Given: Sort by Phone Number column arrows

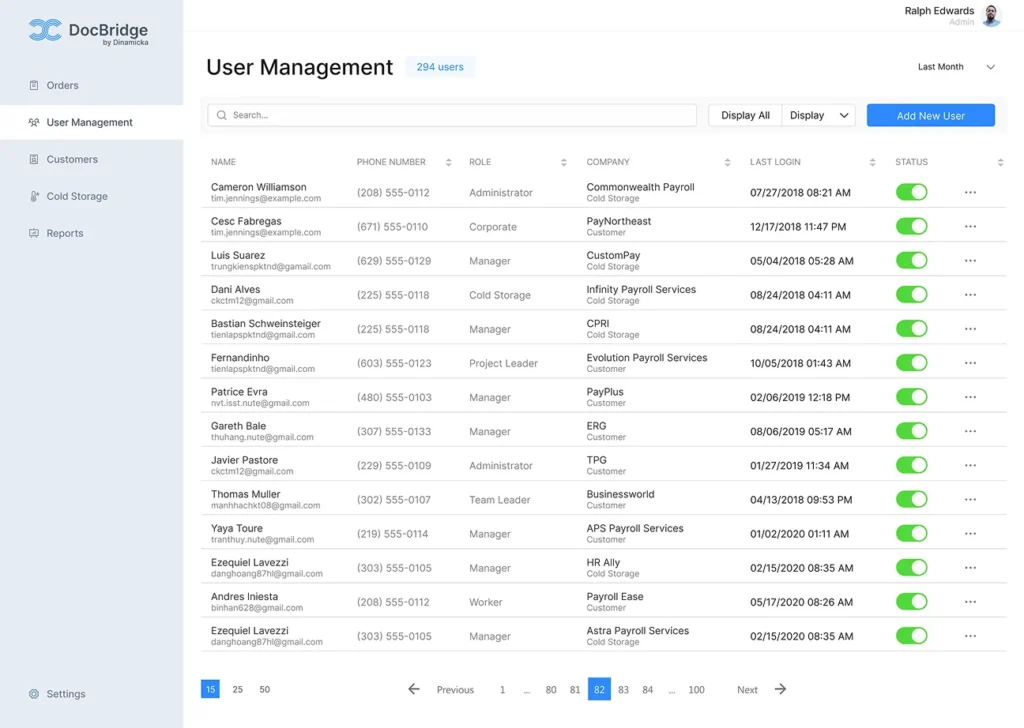Looking at the screenshot, I should [448, 163].
